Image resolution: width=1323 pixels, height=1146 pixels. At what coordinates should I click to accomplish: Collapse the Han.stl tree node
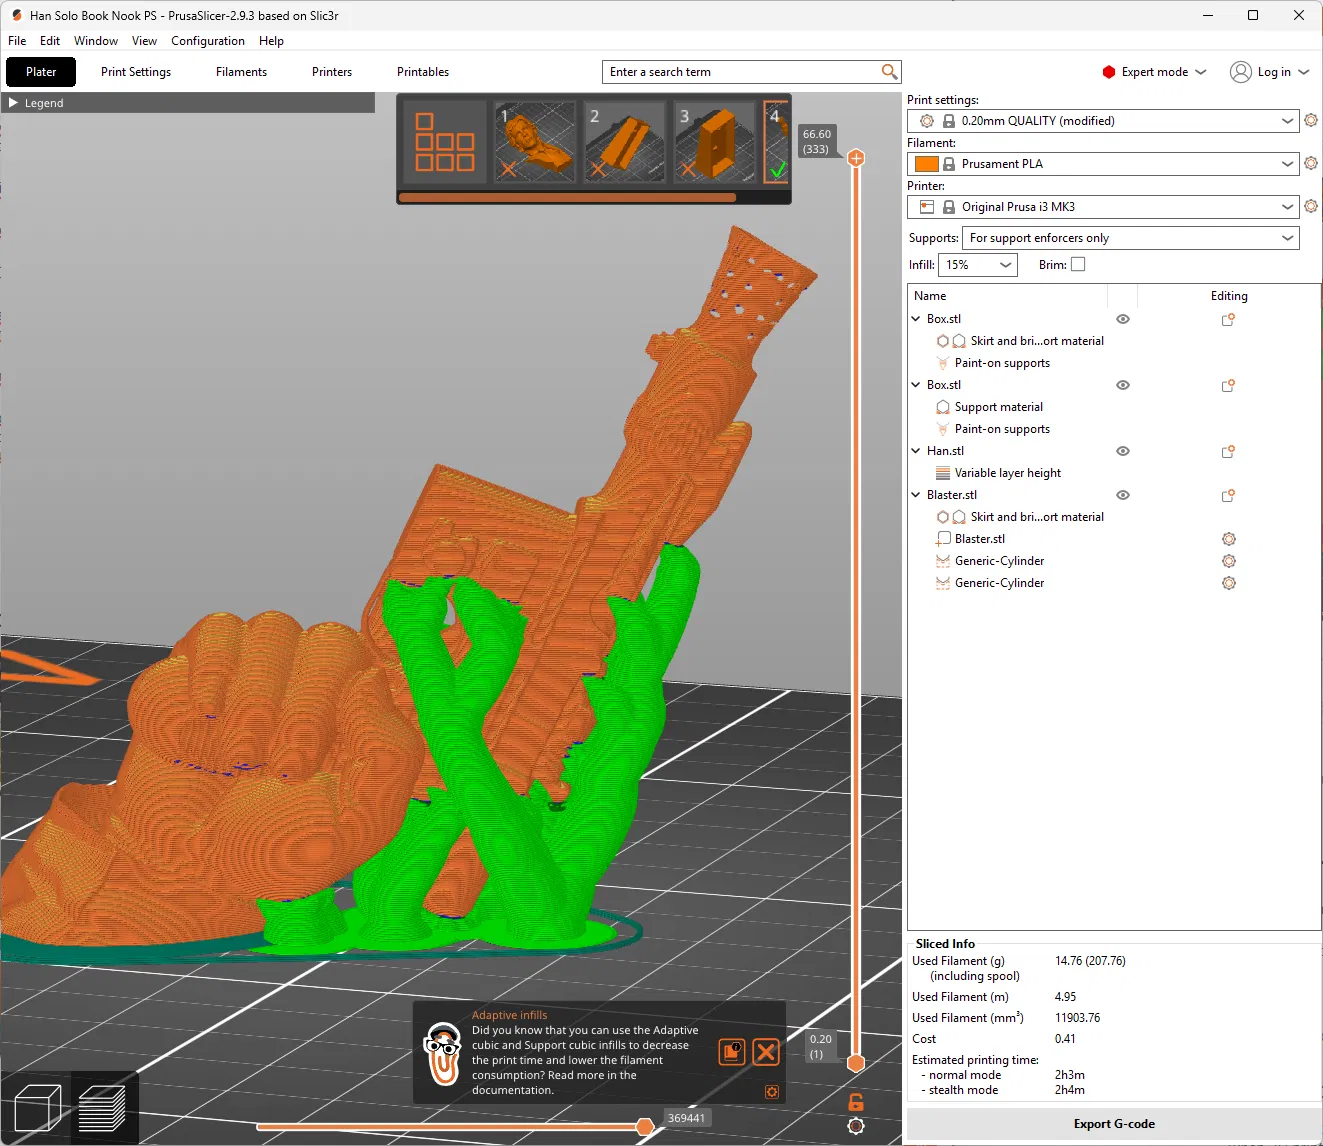pos(916,451)
